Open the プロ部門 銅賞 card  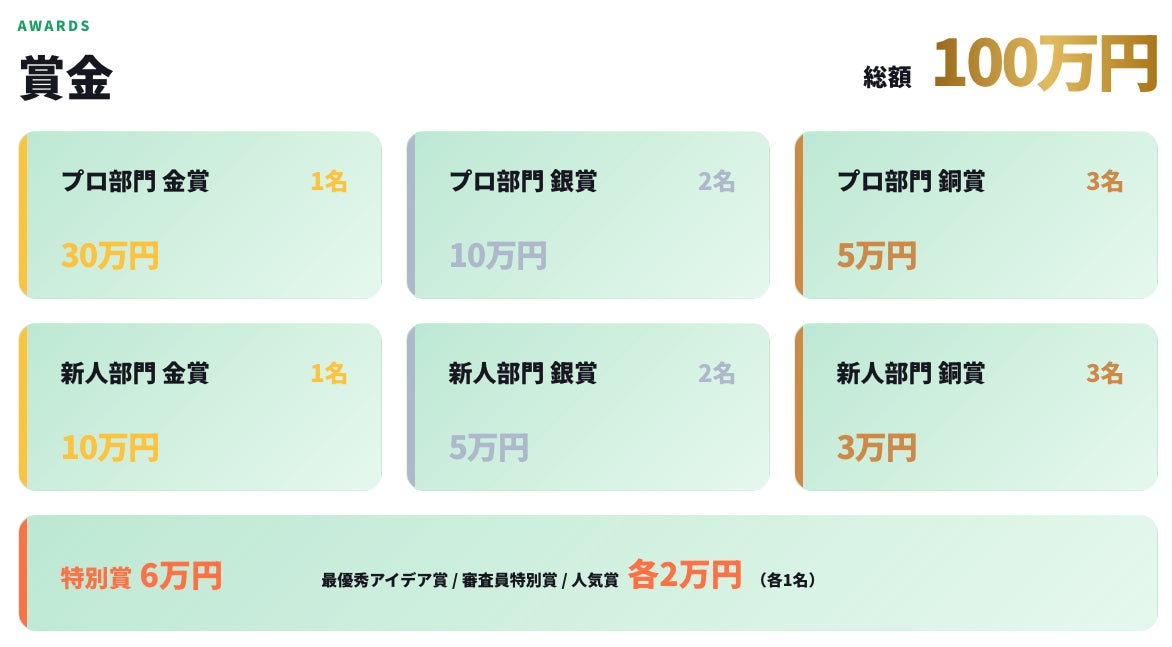coord(976,215)
